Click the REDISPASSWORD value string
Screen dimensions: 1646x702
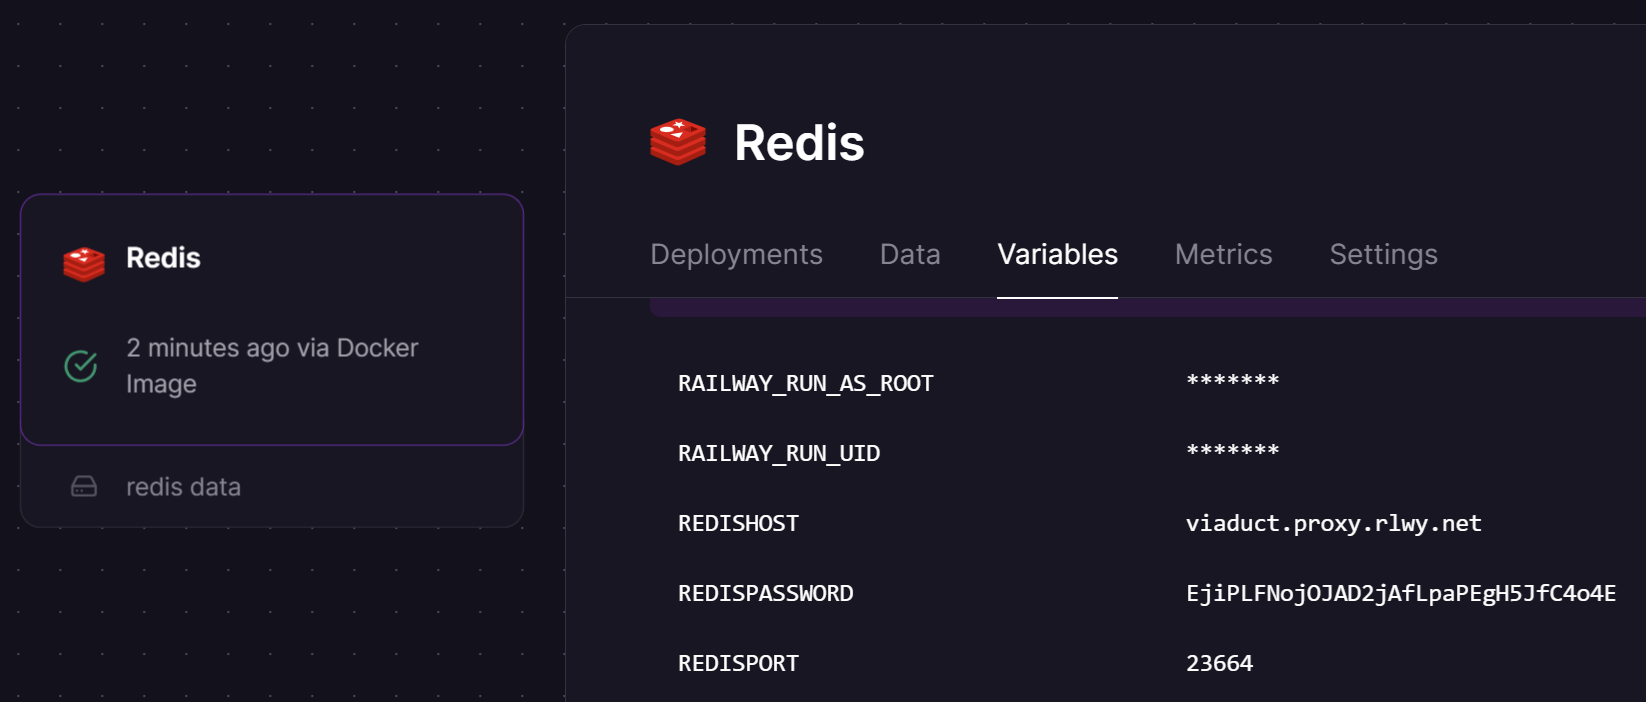tap(1401, 593)
